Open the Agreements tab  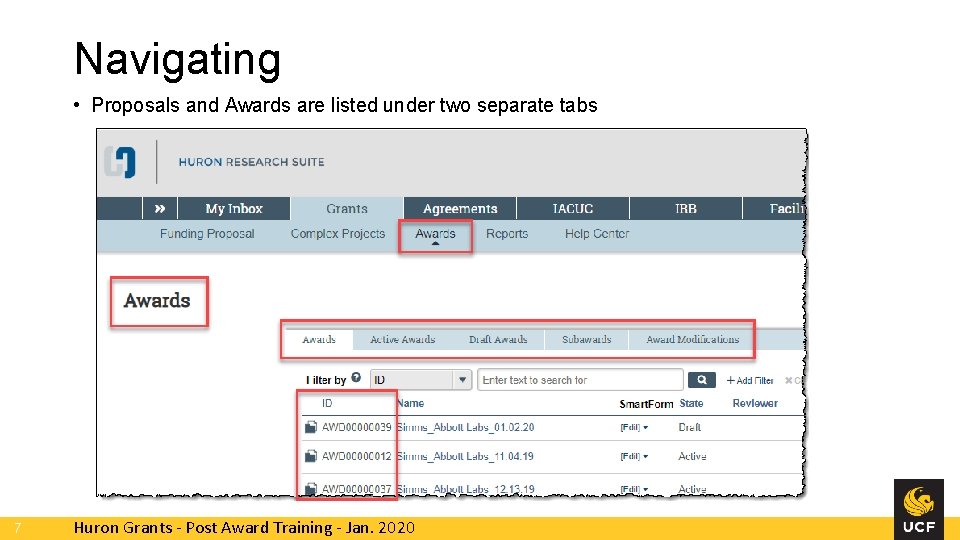(x=460, y=208)
